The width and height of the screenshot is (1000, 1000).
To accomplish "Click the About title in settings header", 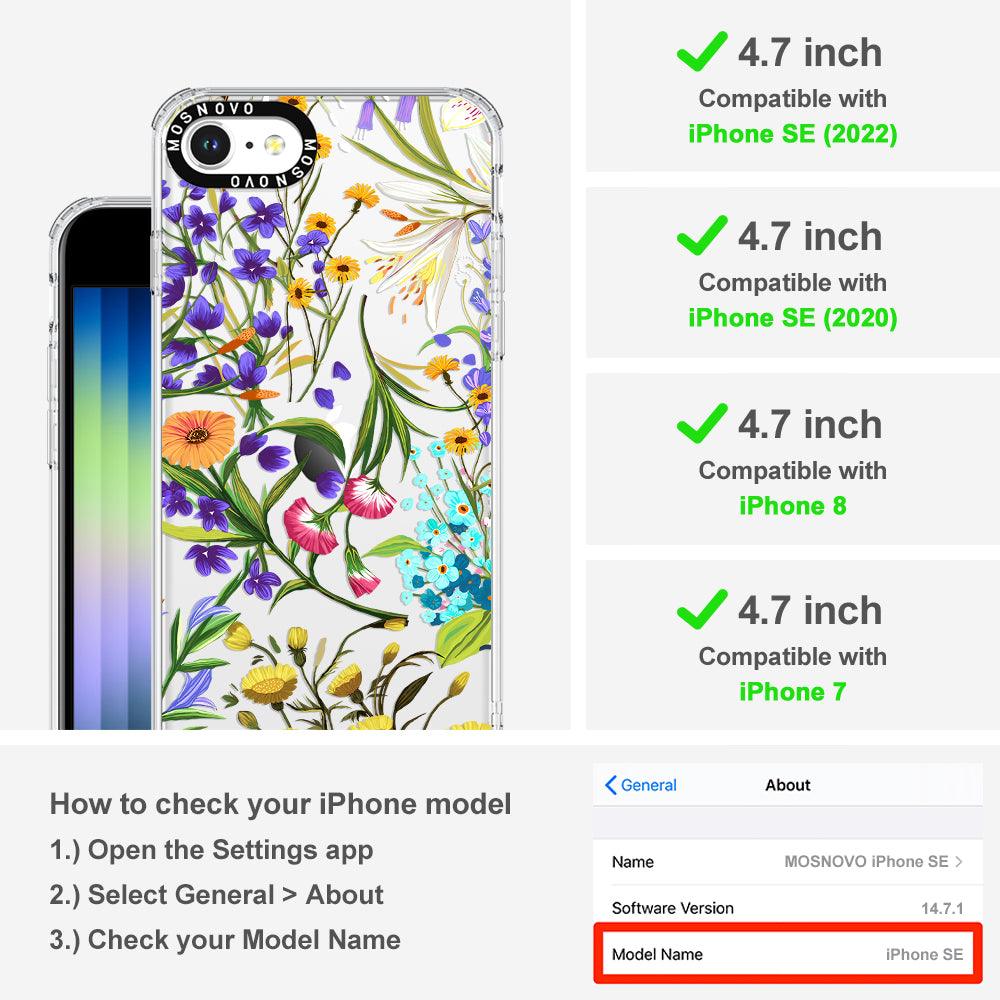I will (788, 785).
